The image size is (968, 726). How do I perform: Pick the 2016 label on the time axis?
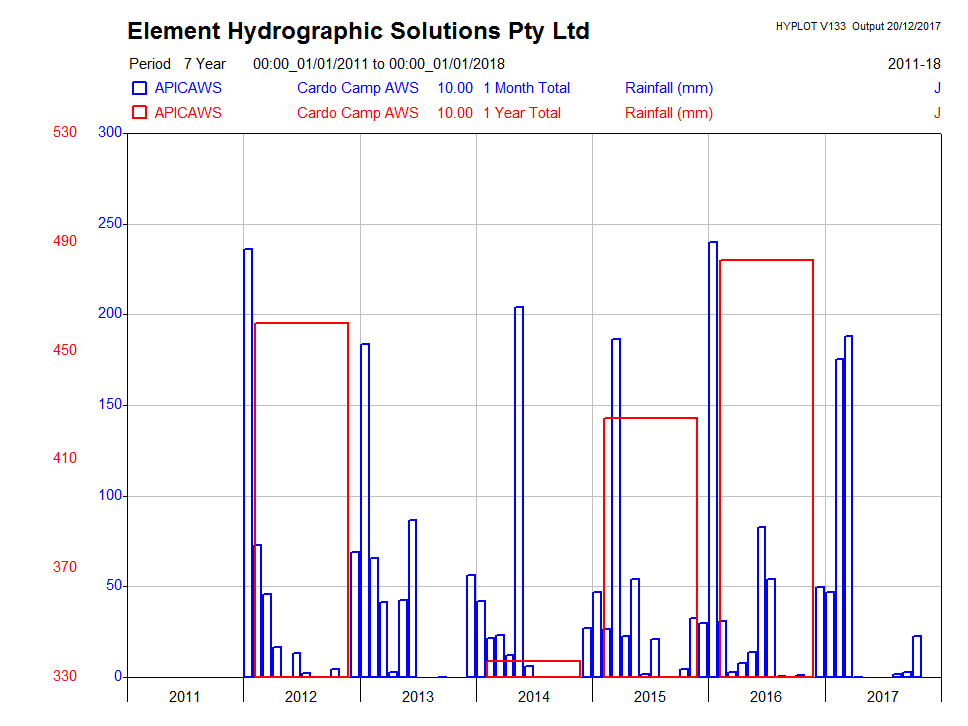tap(766, 696)
